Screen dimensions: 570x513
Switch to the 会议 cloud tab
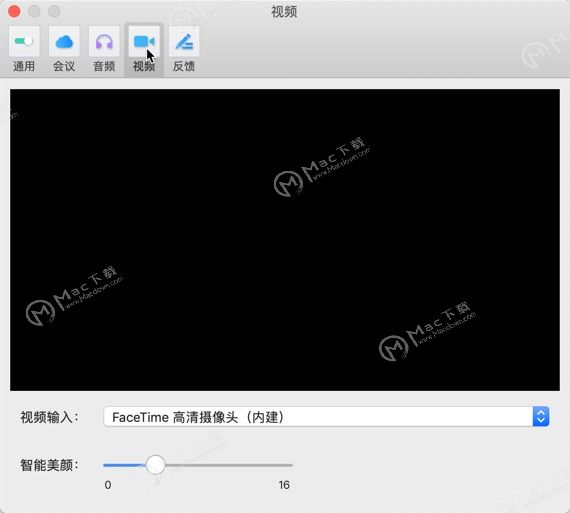pyautogui.click(x=64, y=49)
